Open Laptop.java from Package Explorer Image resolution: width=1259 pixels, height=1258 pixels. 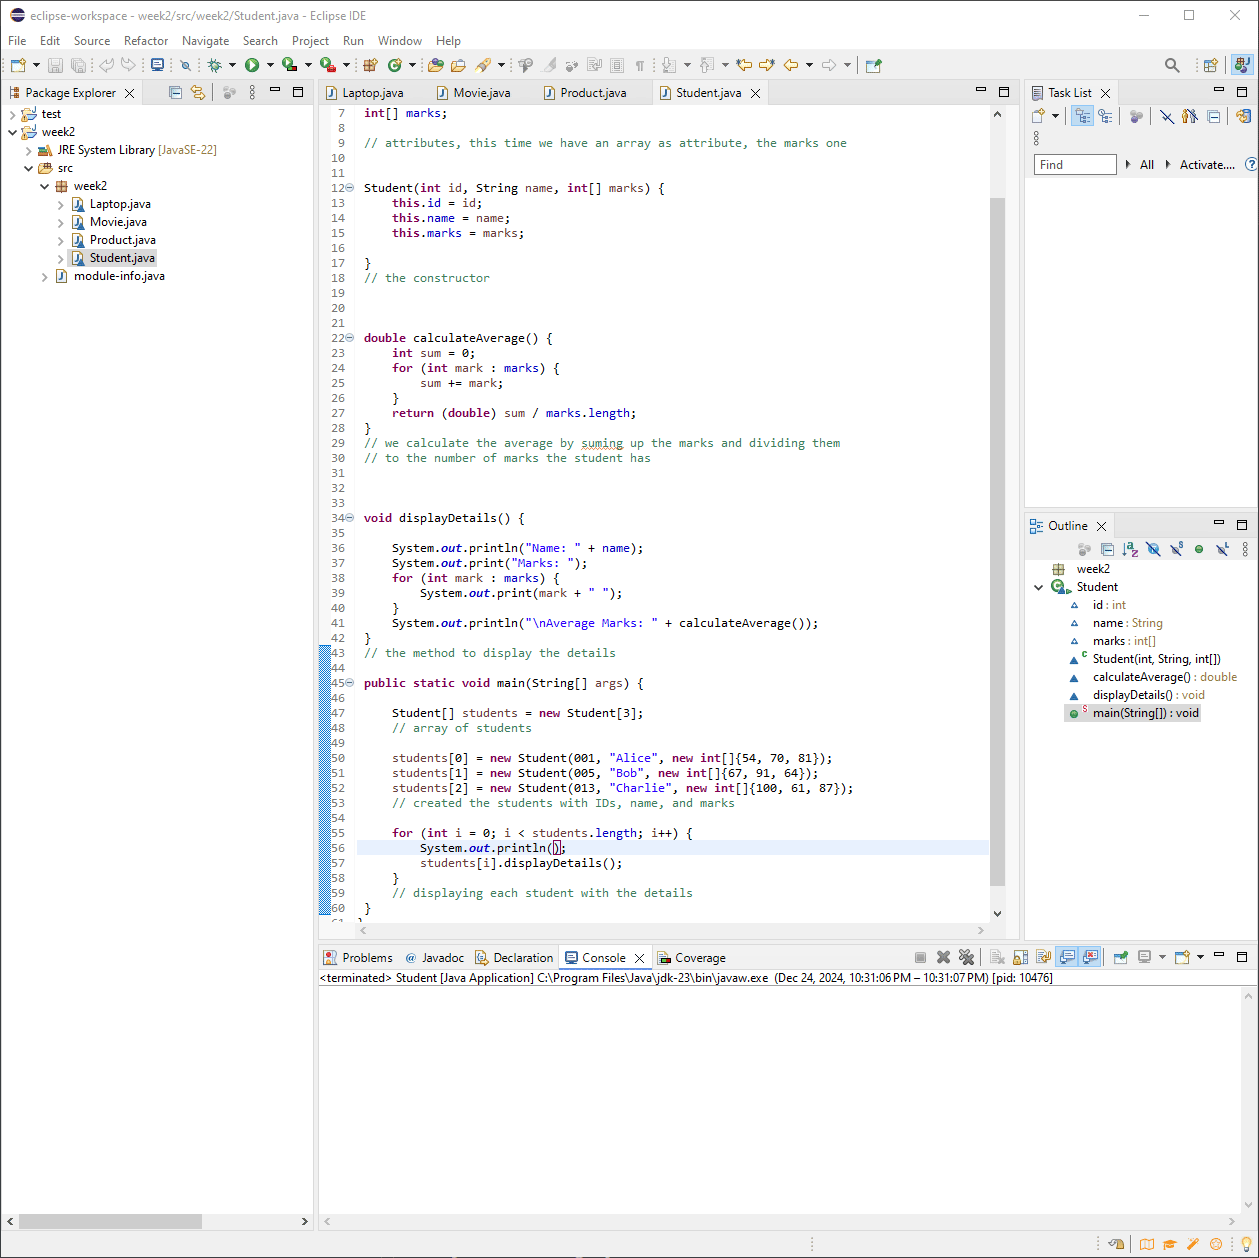click(120, 204)
